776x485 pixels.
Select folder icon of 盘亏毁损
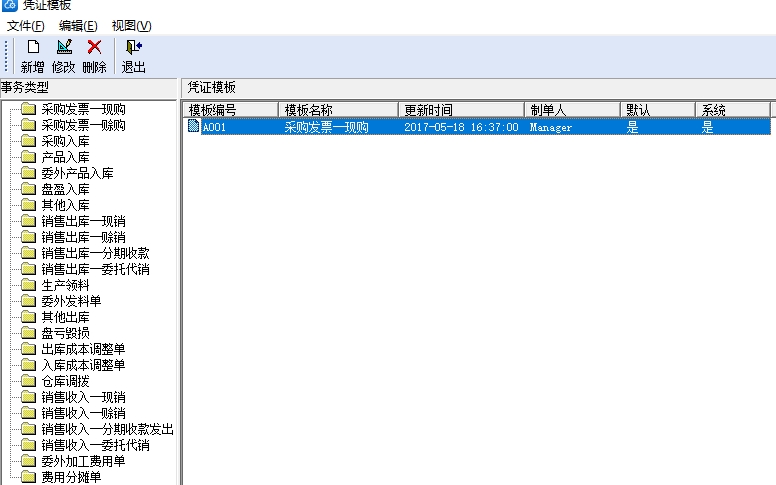coord(29,333)
